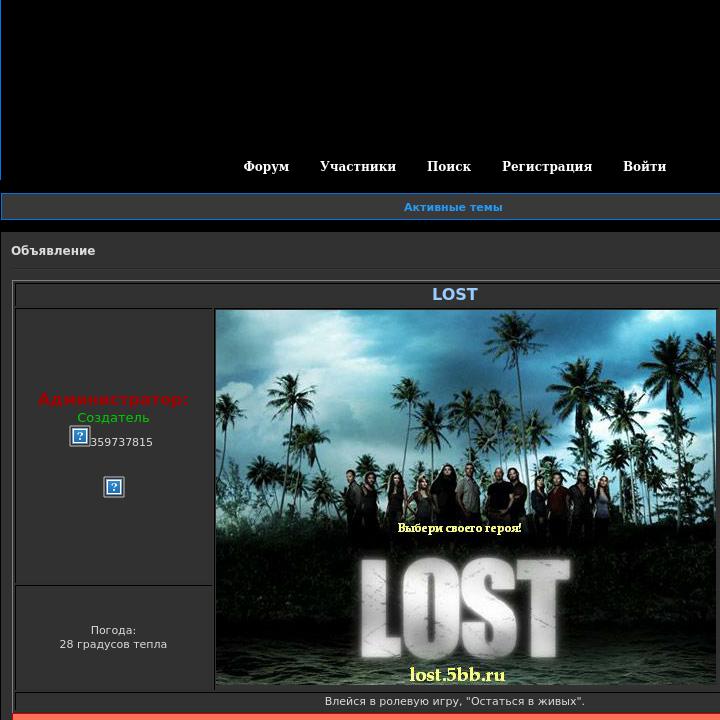This screenshot has height=720, width=720.
Task: Open the Участники members page
Action: coord(358,166)
